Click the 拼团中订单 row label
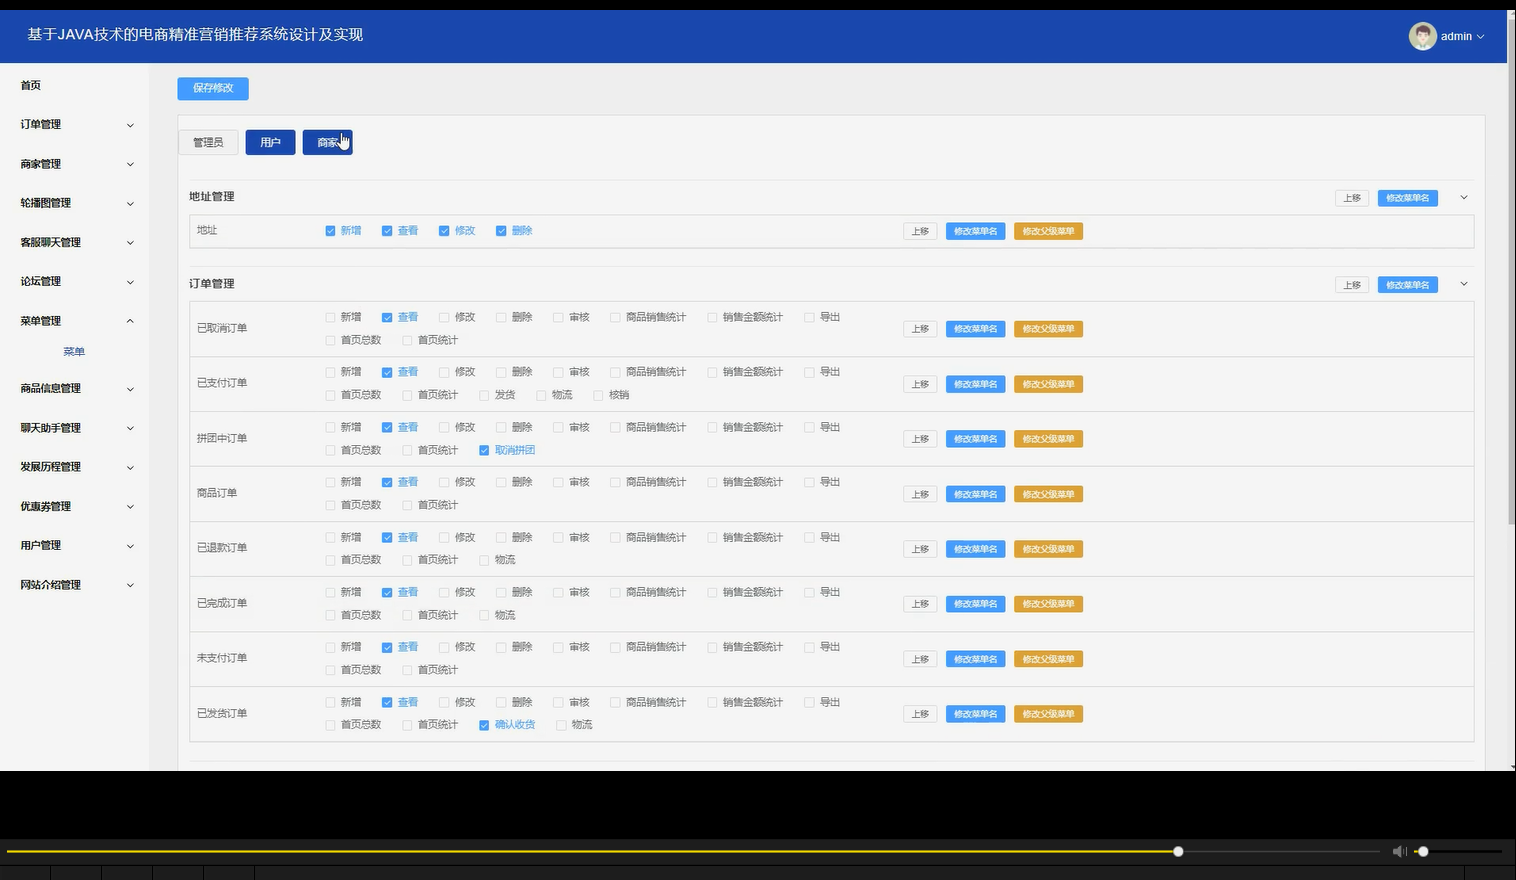This screenshot has height=880, width=1516. click(222, 438)
